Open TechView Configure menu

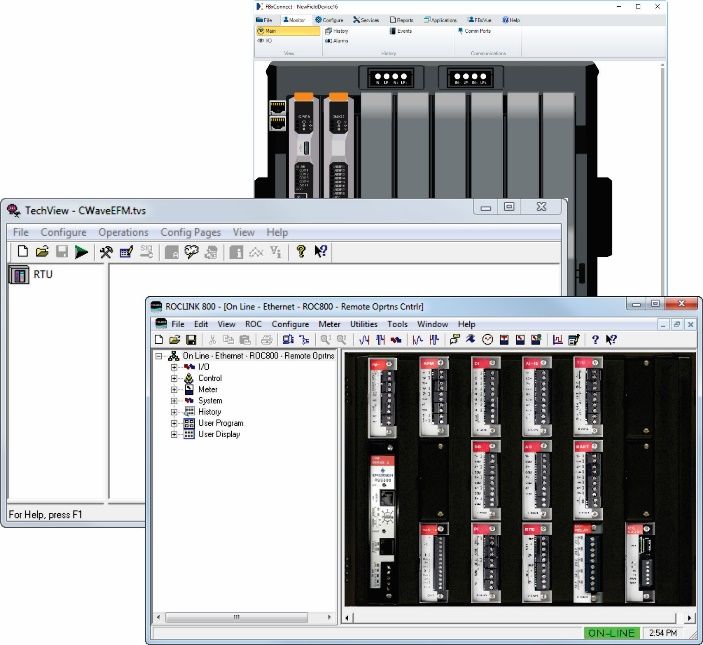point(63,232)
